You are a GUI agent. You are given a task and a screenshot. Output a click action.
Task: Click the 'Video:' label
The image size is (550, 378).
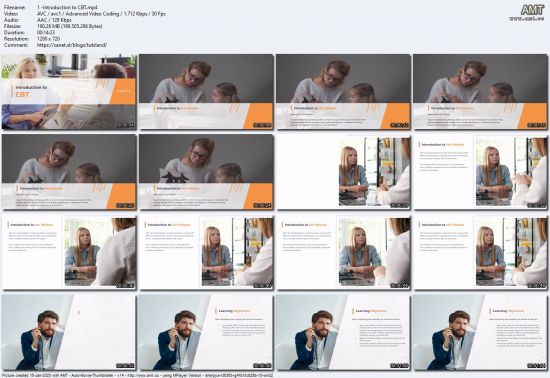coord(11,14)
